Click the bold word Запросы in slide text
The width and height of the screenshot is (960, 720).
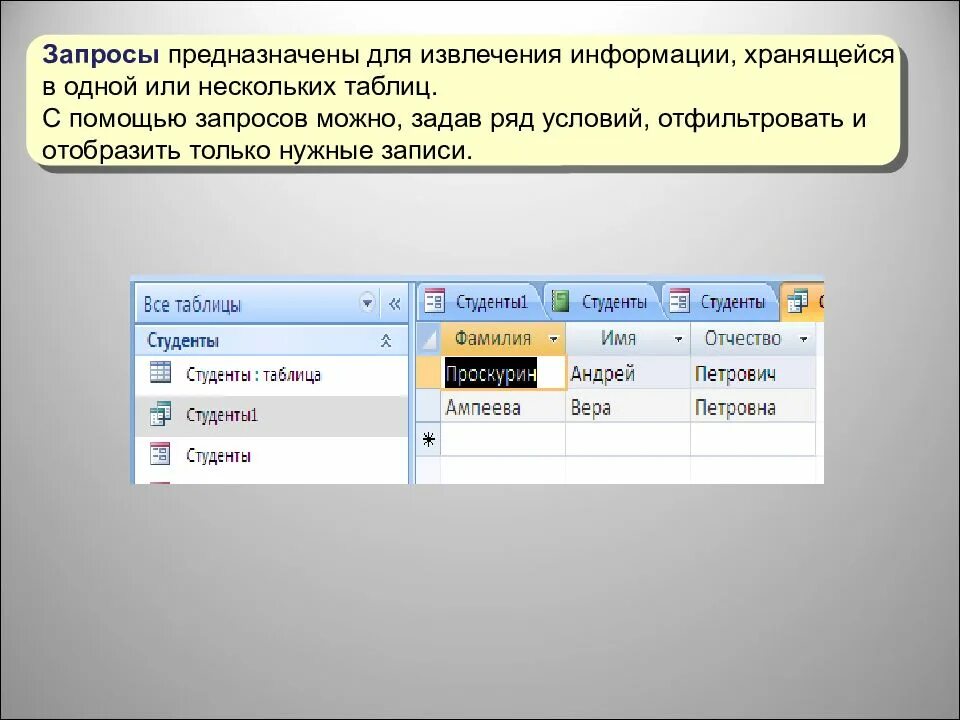coord(101,55)
